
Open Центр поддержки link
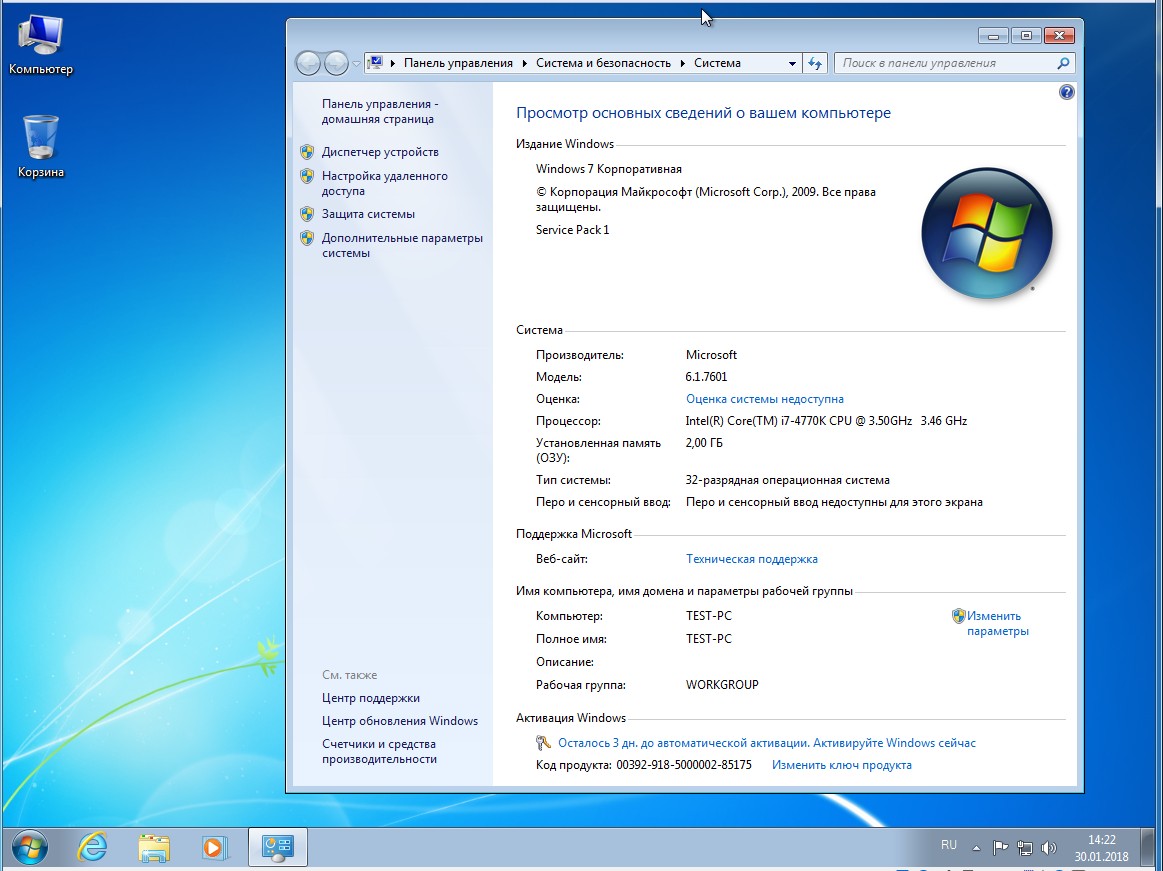pyautogui.click(x=370, y=698)
